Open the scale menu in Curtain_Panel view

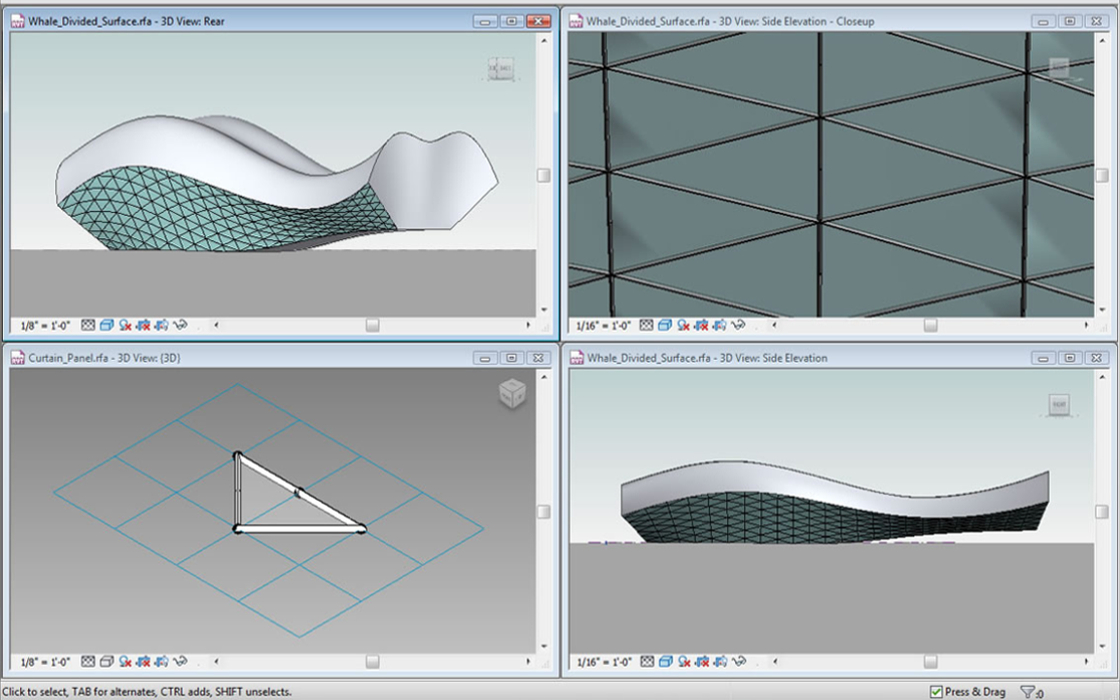coord(45,662)
